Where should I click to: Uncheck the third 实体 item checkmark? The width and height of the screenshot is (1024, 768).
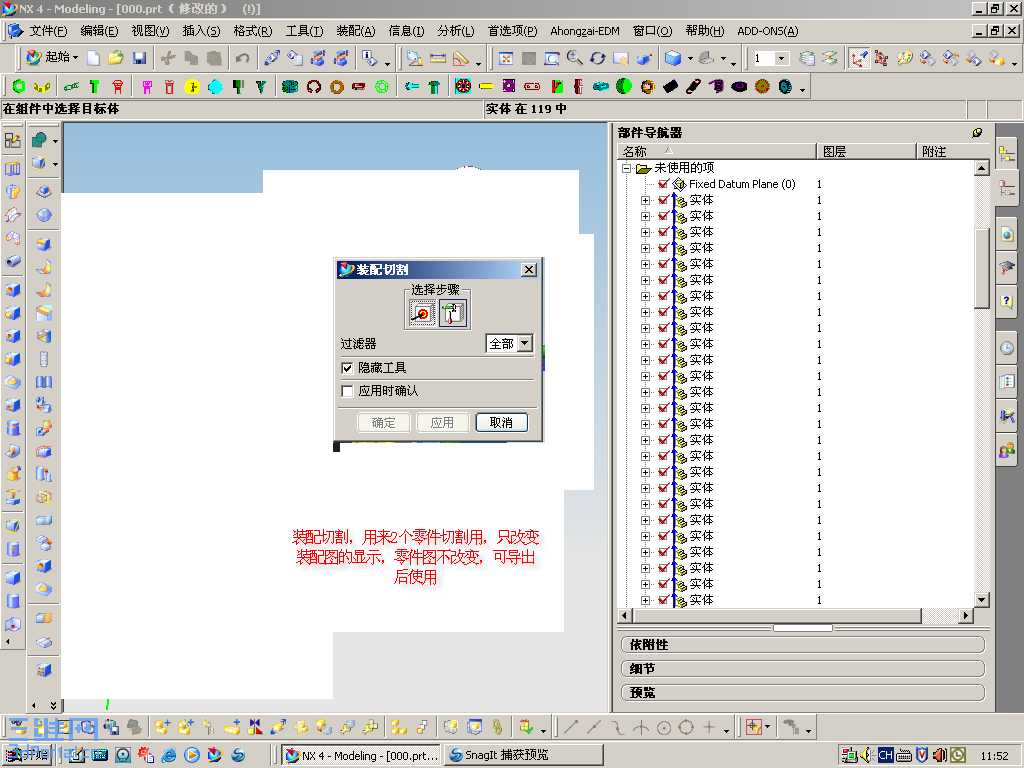pyautogui.click(x=664, y=232)
